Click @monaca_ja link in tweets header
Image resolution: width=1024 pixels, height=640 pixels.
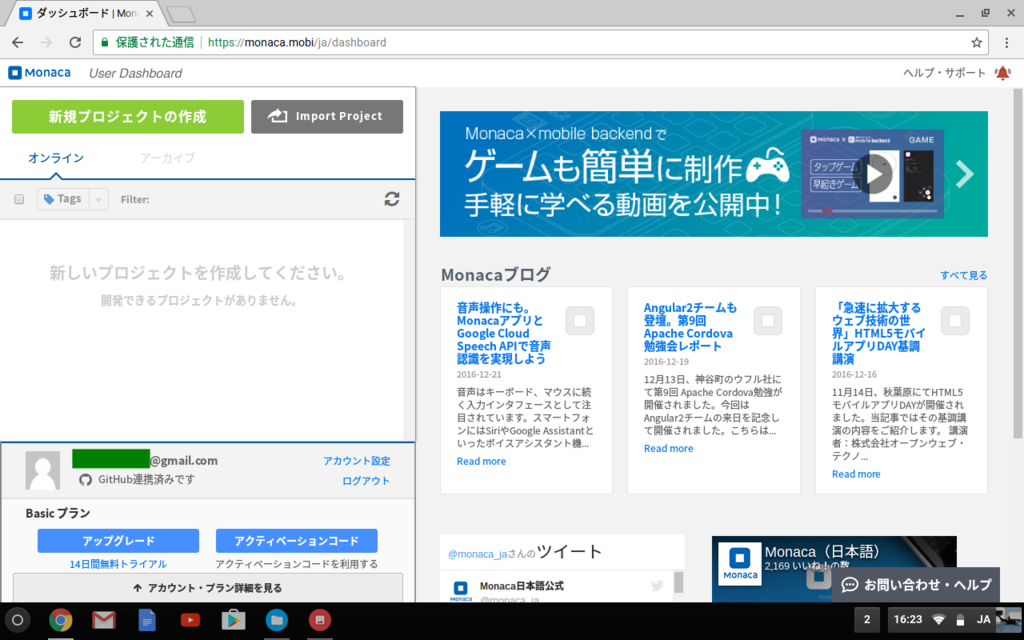pos(477,554)
